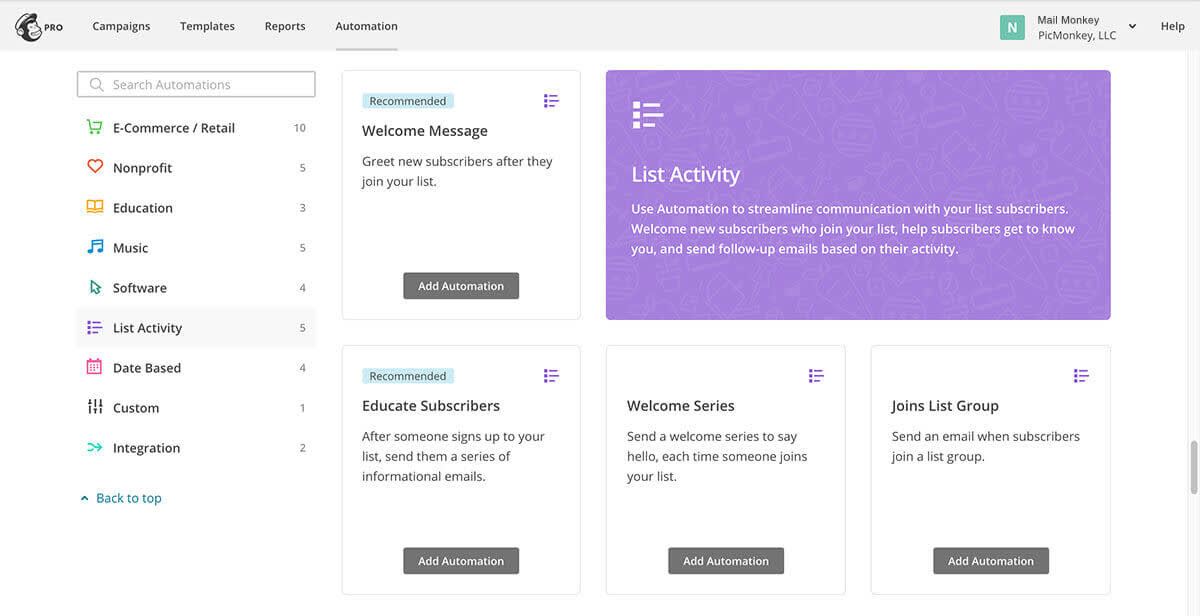Click the list icon on Welcome Message card
Screen dimensions: 1200x616
click(551, 101)
